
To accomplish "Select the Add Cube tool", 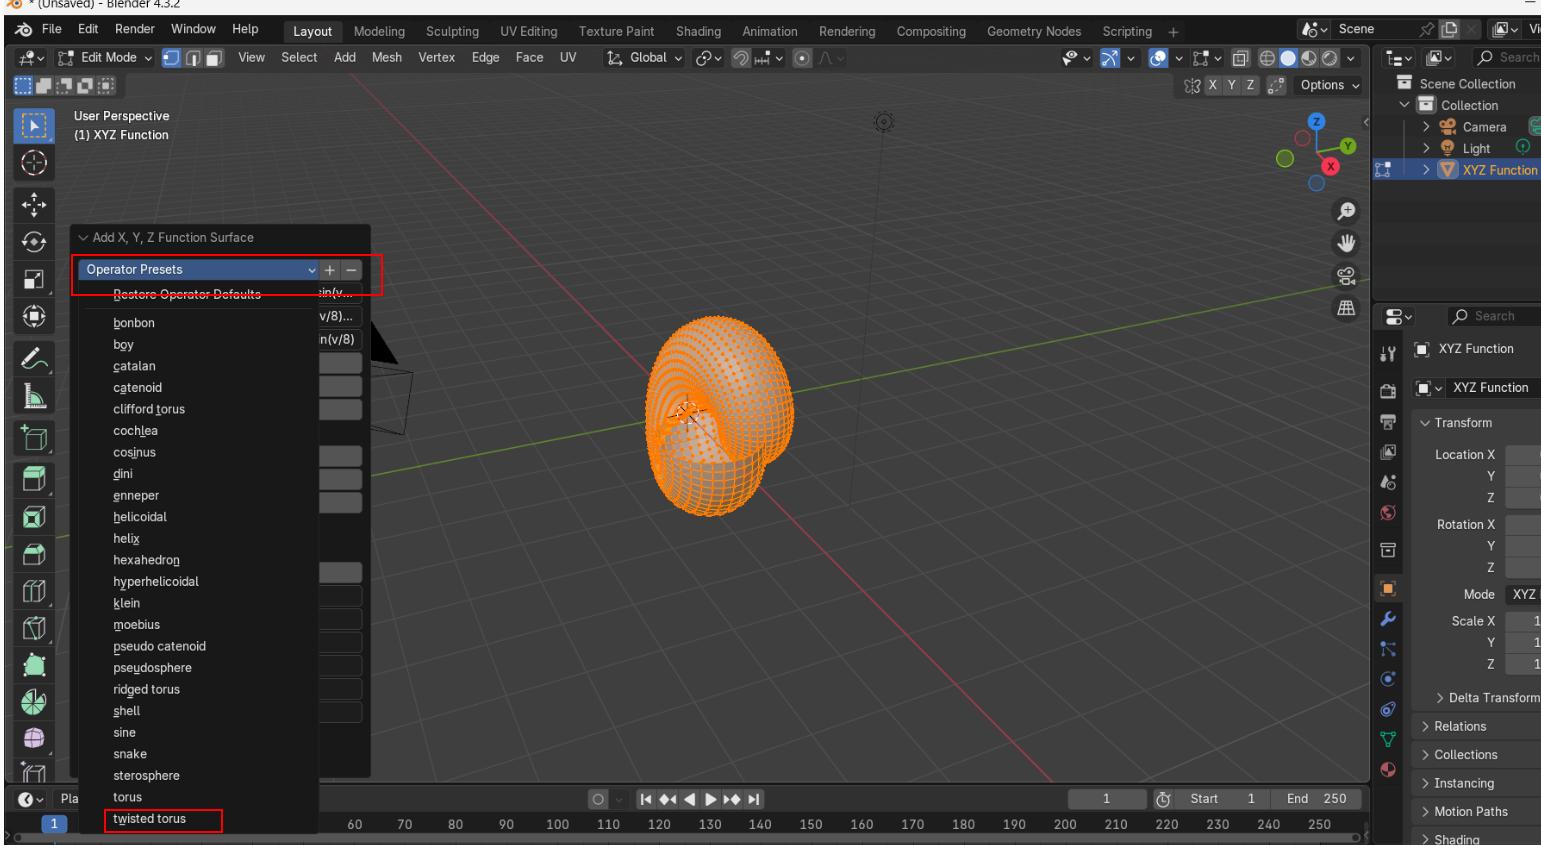I will (34, 438).
